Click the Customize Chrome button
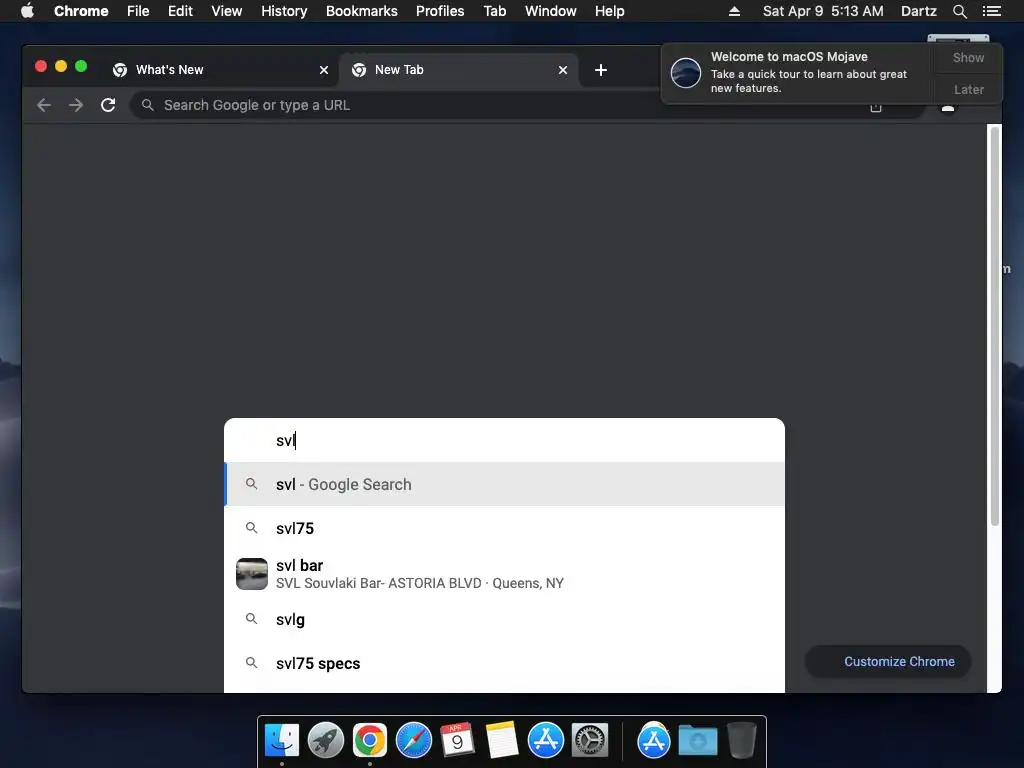This screenshot has height=768, width=1024. 888,662
